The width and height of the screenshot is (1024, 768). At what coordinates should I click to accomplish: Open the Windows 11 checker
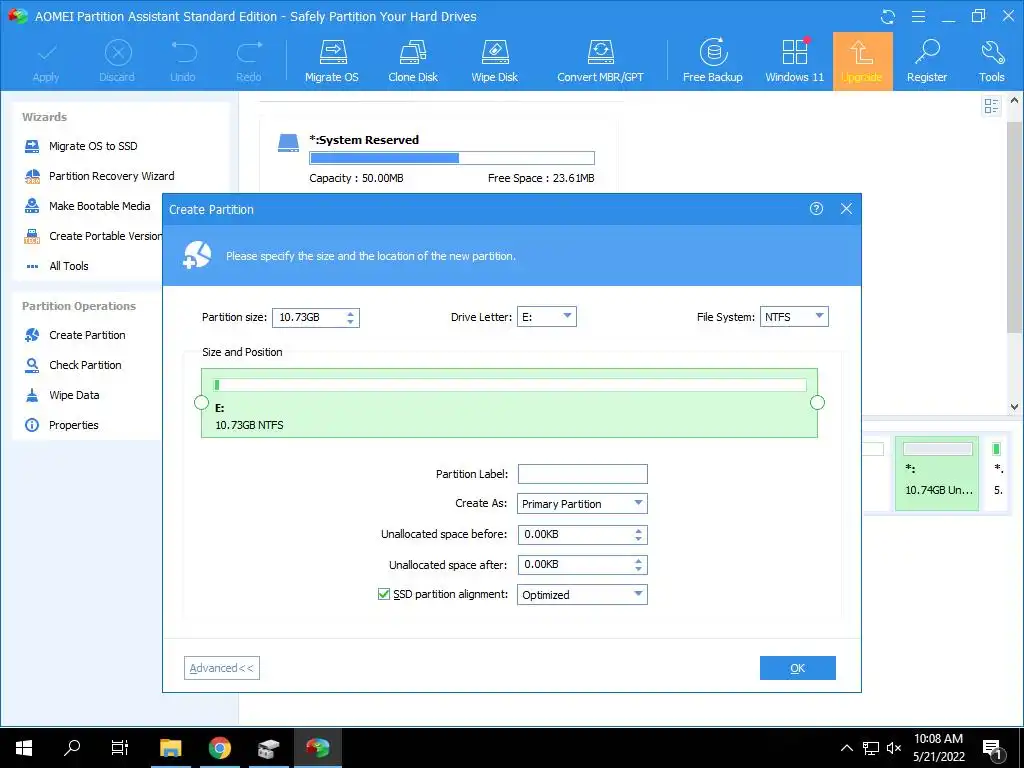[794, 61]
